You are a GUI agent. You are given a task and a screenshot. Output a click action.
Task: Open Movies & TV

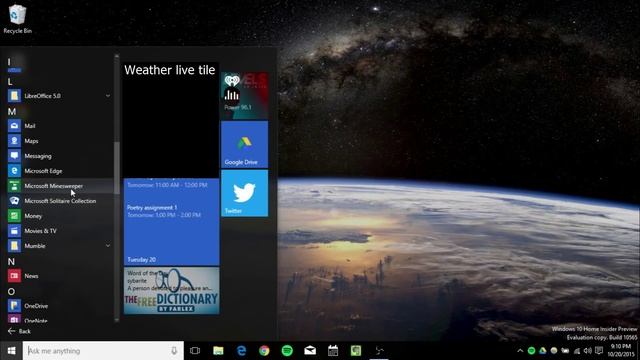click(59, 231)
